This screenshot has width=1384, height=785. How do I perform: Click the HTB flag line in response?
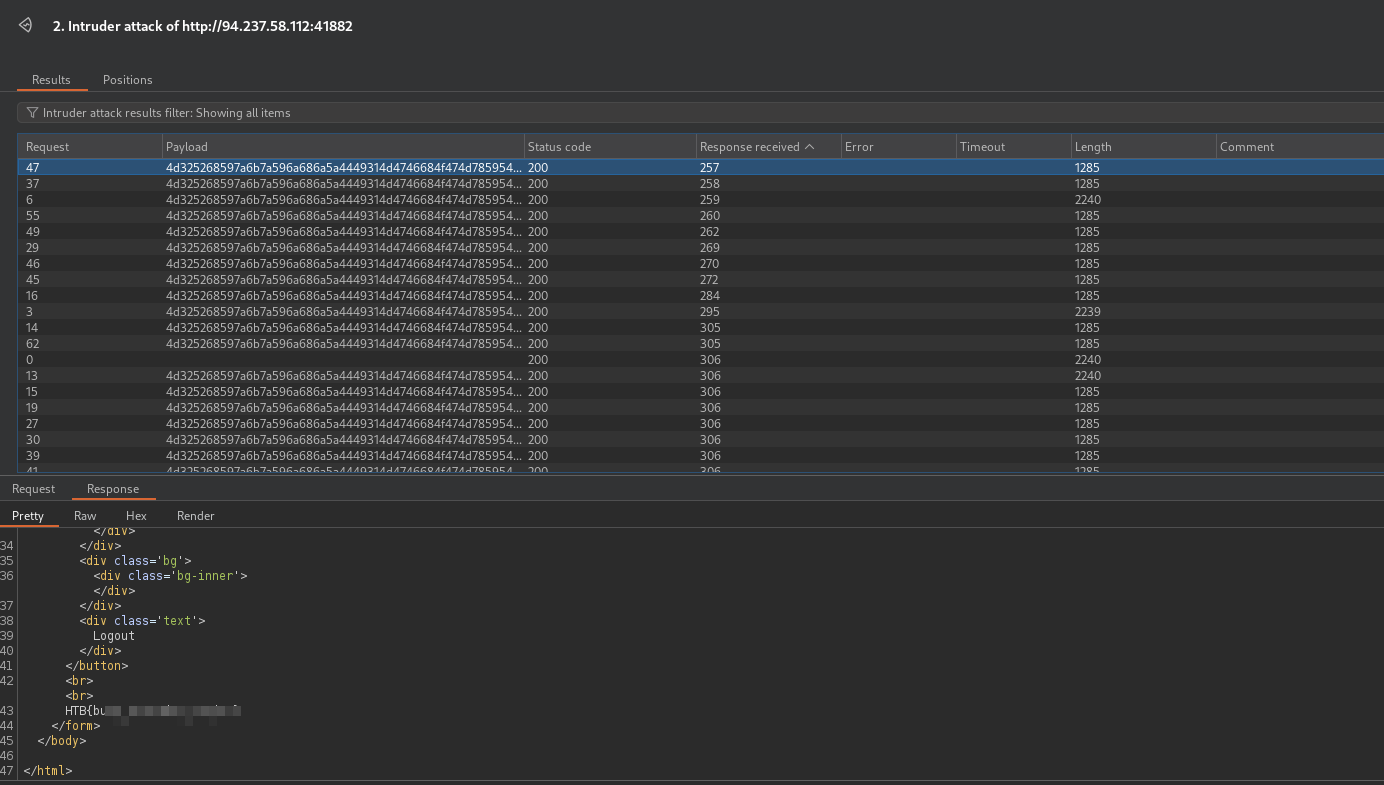point(152,711)
